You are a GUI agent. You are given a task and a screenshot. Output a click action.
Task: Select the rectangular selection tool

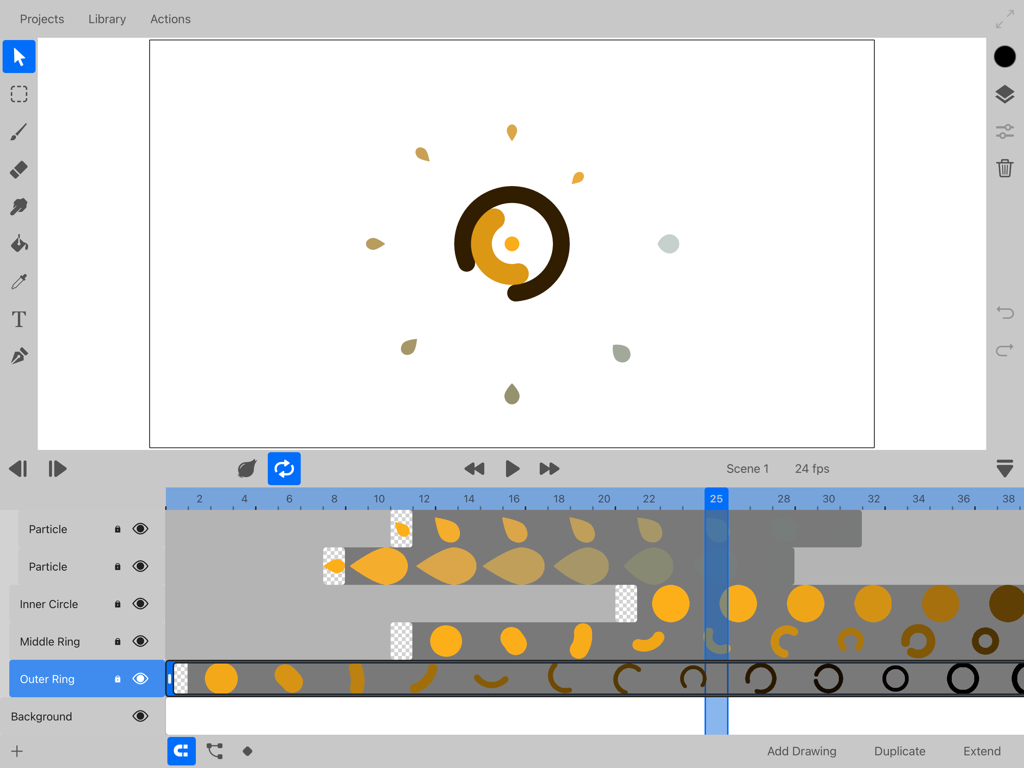point(18,94)
